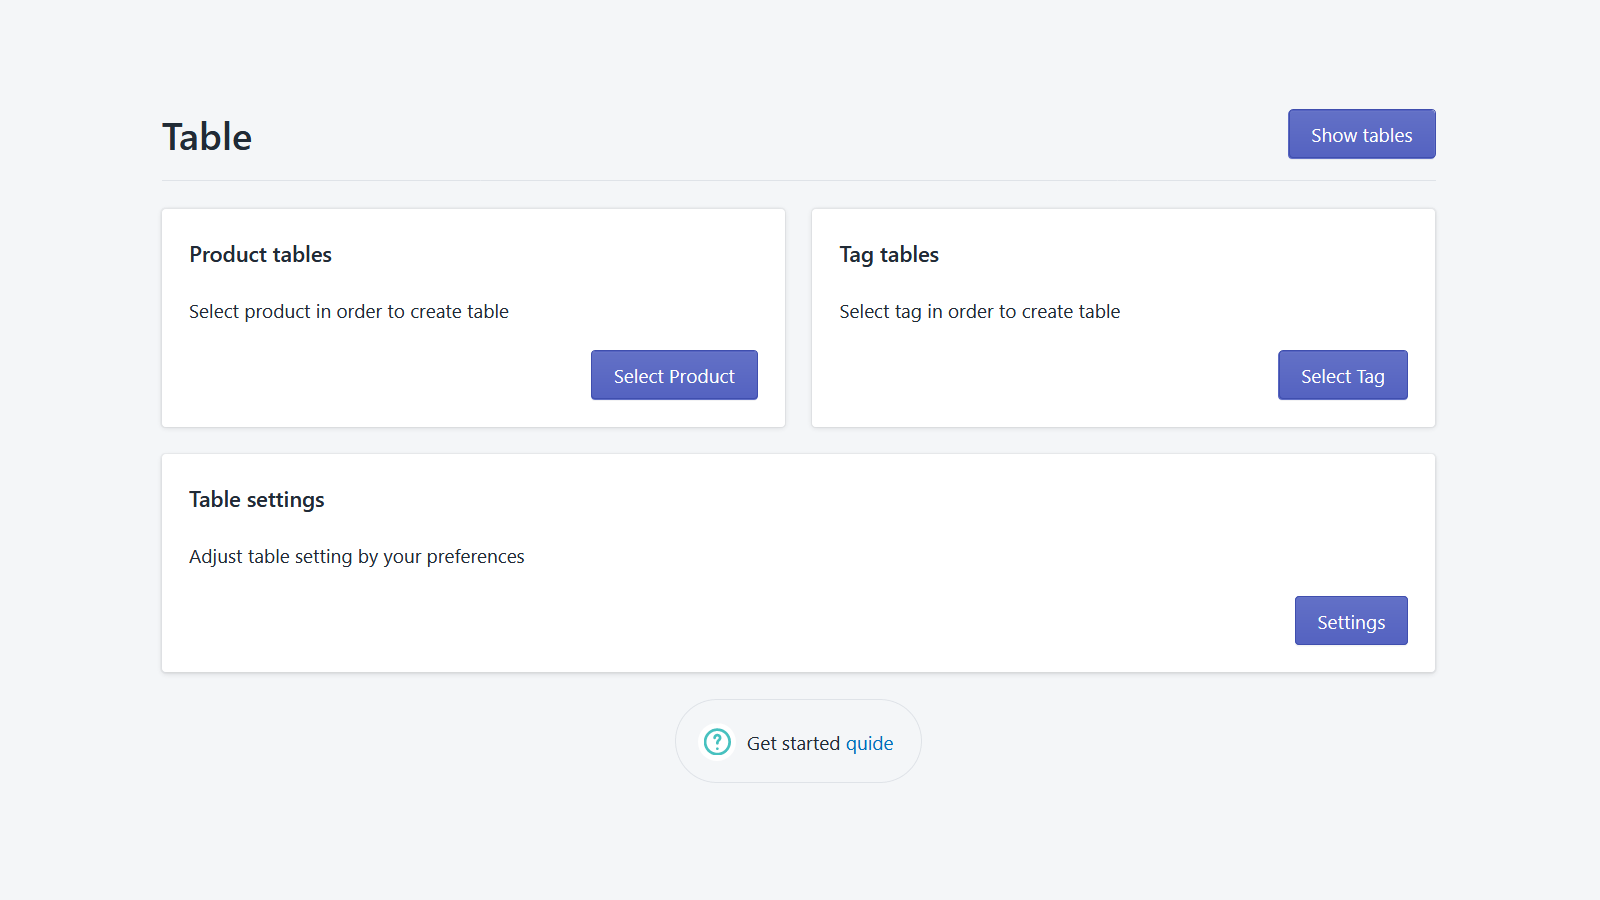Select the Table settings heading
Image resolution: width=1600 pixels, height=900 pixels.
(257, 500)
